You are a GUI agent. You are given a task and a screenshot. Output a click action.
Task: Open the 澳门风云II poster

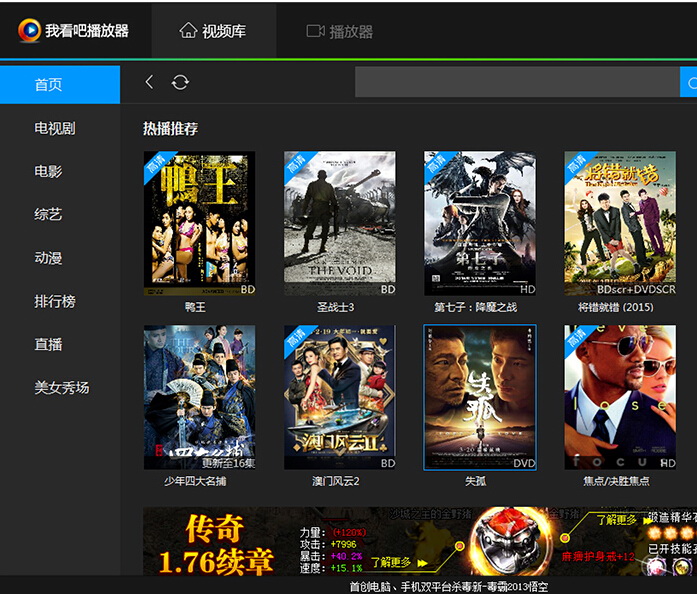[x=340, y=397]
